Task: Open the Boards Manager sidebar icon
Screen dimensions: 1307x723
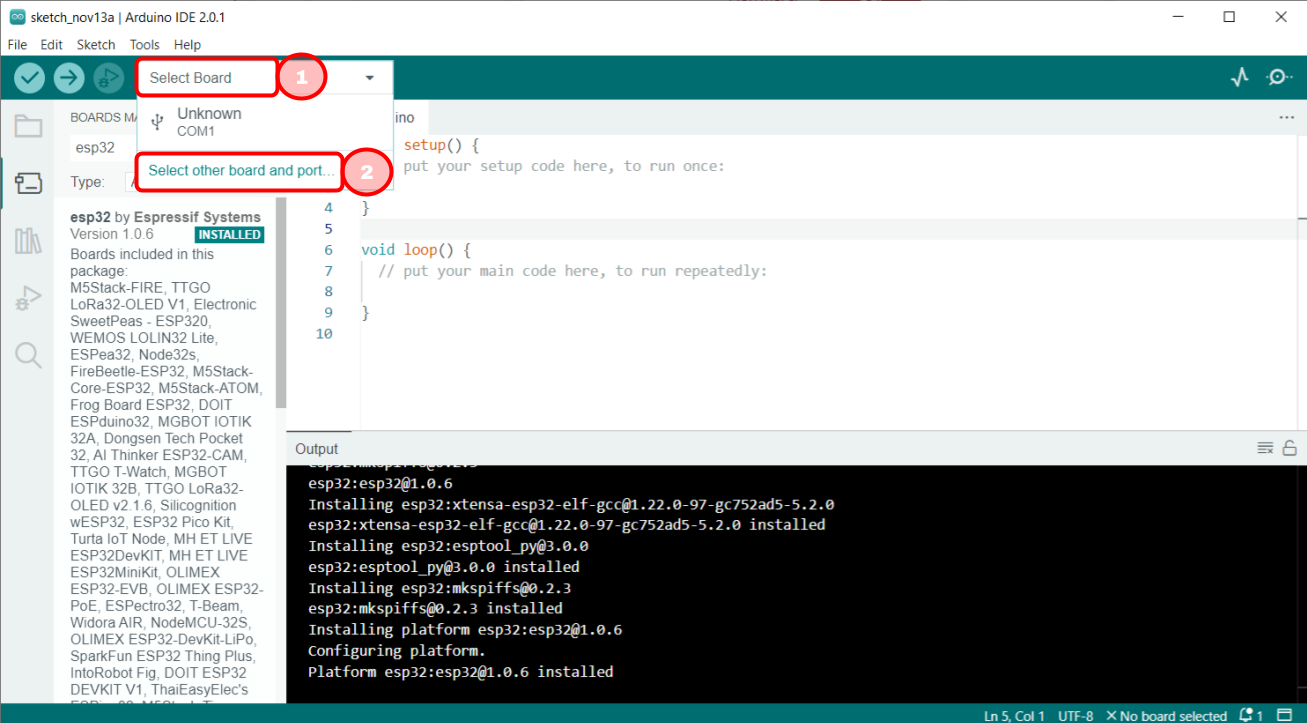Action: (28, 183)
